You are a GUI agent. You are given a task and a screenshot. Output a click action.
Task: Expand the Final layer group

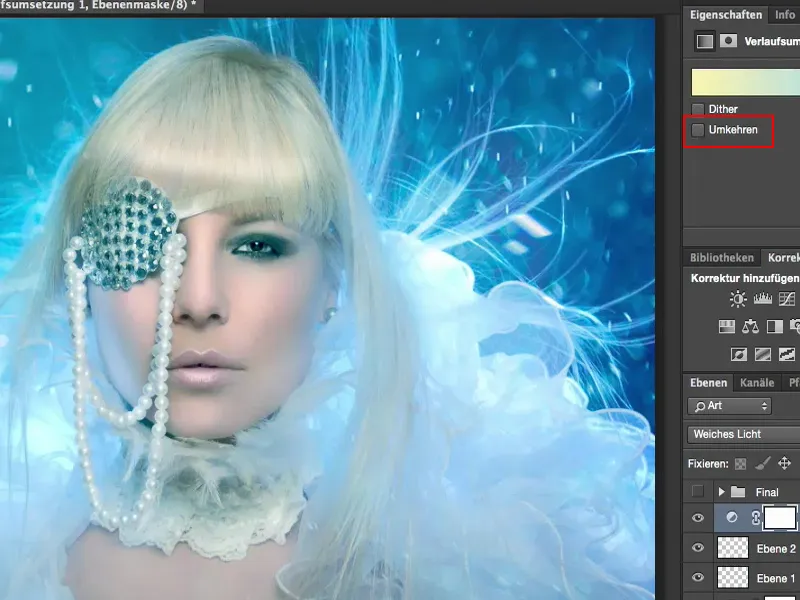721,492
